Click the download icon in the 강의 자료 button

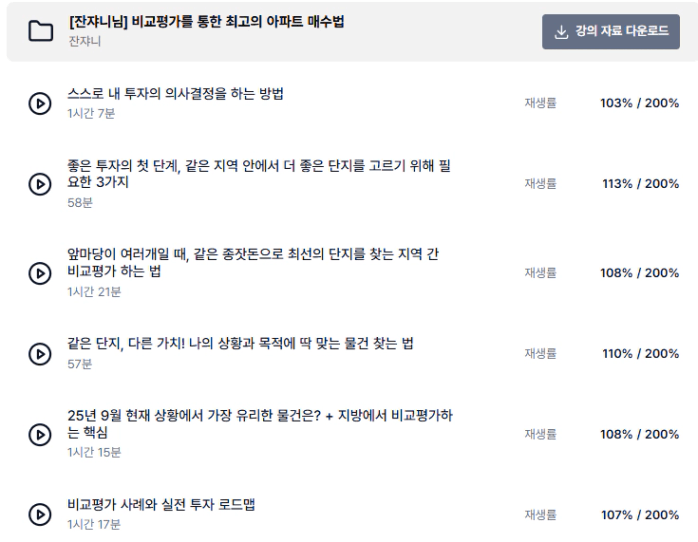click(561, 32)
